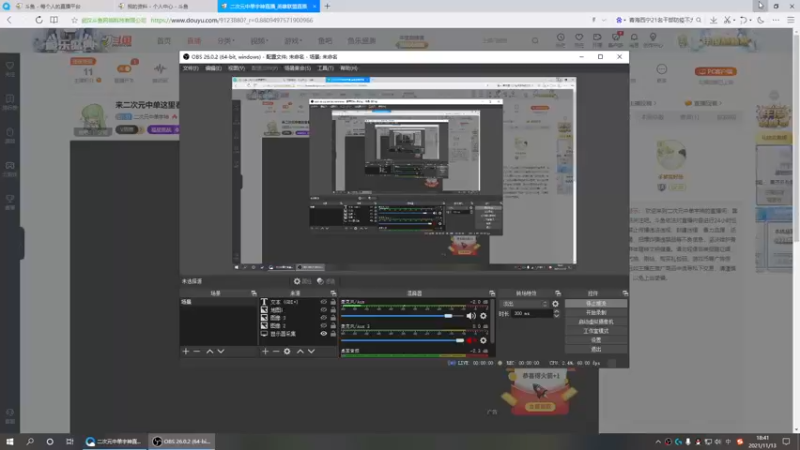
Task: Remove the selected source with the minus icon
Action: point(276,352)
